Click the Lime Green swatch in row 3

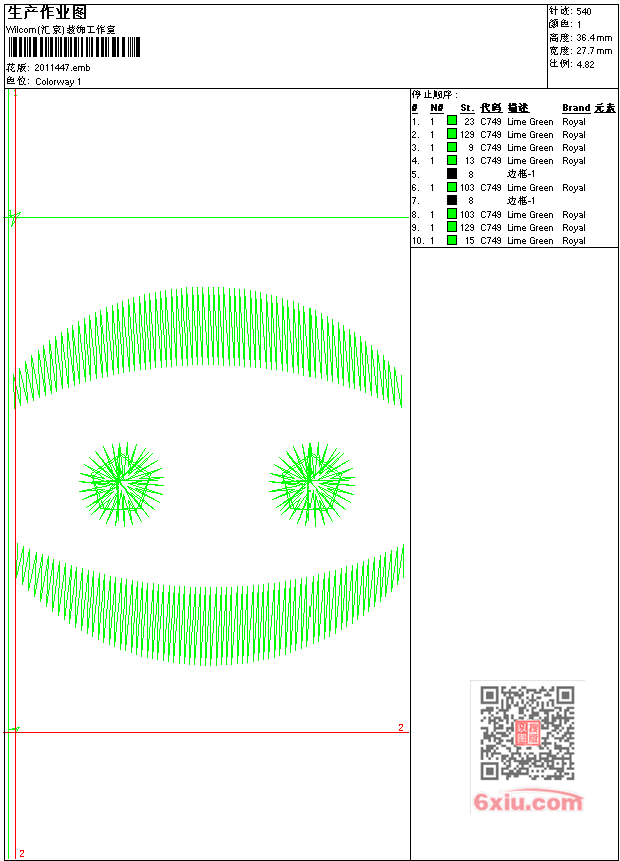tap(451, 147)
